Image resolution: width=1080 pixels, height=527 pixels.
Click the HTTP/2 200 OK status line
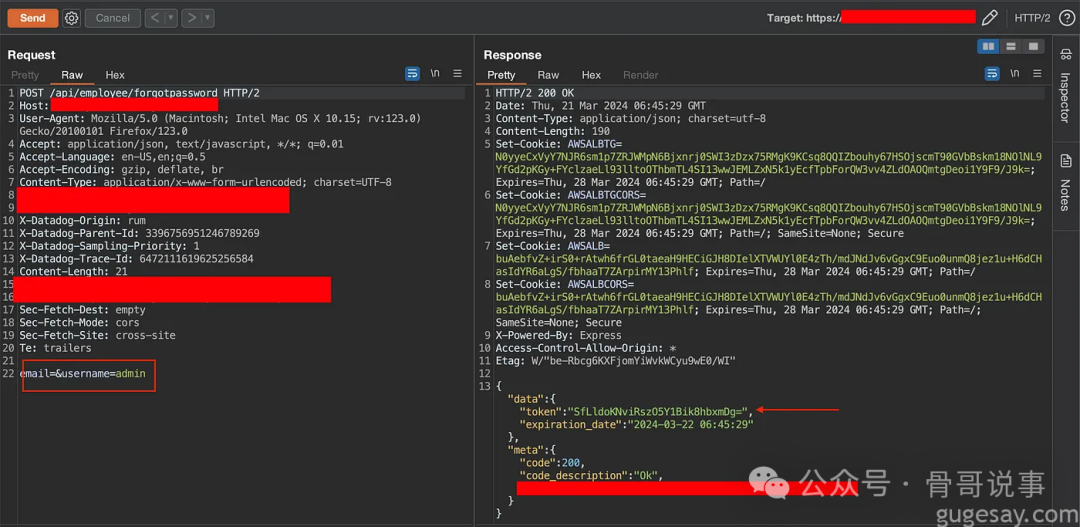tap(534, 93)
